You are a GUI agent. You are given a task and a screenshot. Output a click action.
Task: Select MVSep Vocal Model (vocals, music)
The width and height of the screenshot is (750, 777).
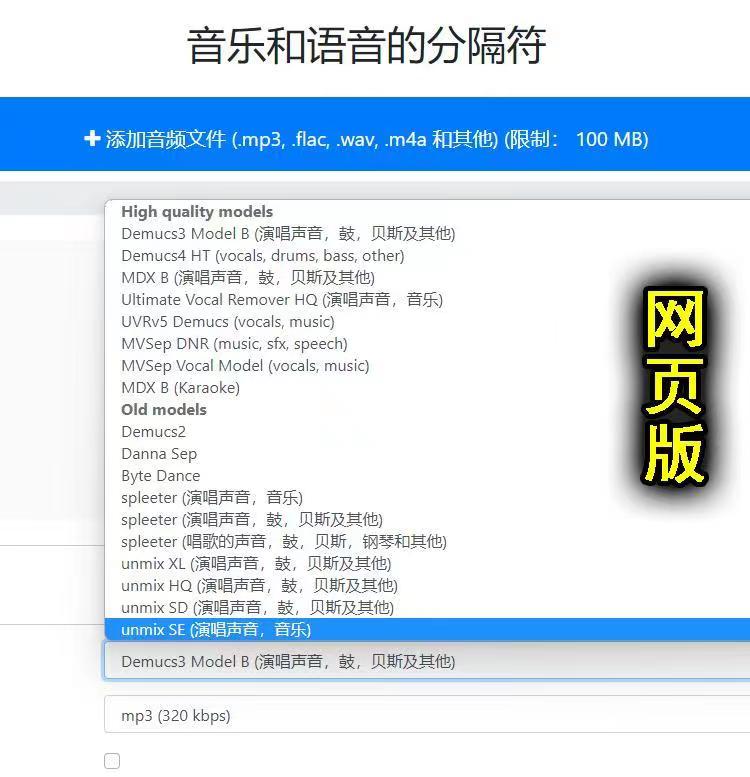tap(245, 366)
